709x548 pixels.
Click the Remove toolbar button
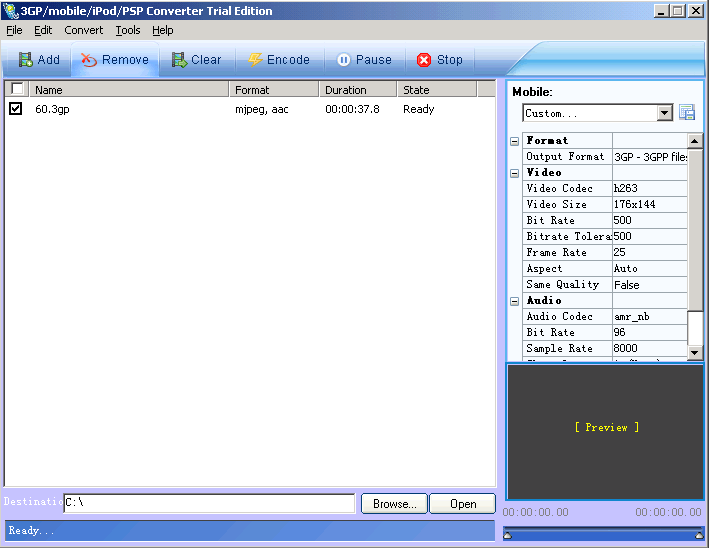point(115,60)
